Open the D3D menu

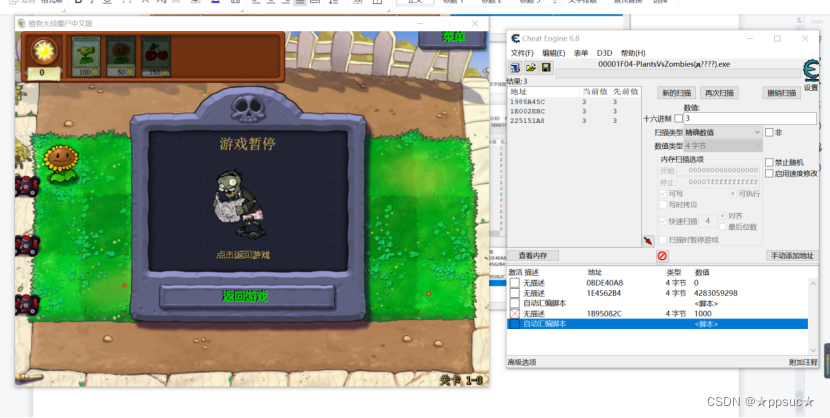tap(604, 53)
